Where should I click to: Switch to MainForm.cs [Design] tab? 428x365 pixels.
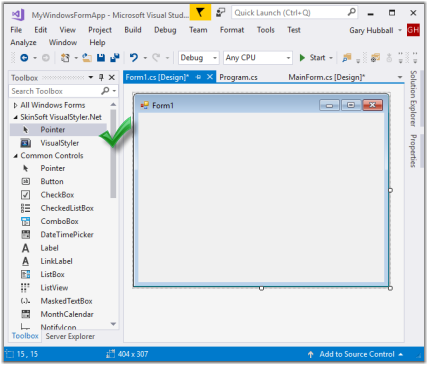click(x=326, y=77)
